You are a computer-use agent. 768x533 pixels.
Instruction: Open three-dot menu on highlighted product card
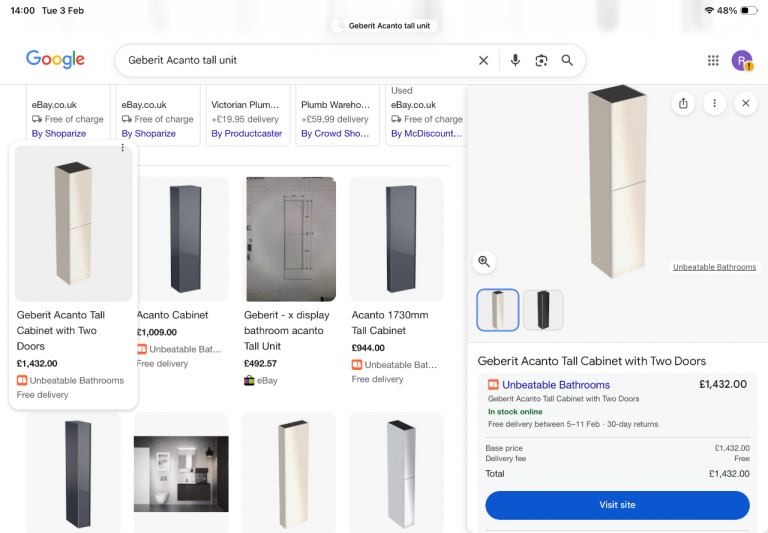point(123,148)
